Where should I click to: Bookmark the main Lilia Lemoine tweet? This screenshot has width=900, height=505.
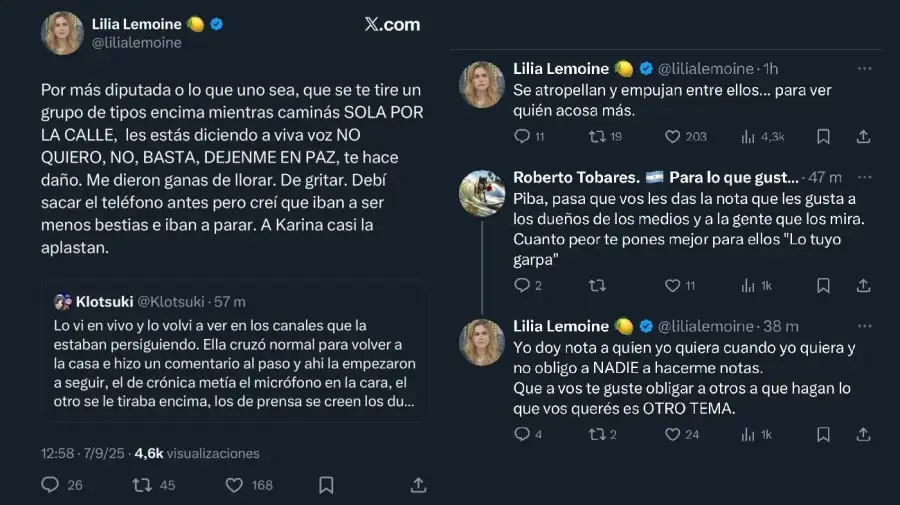point(326,485)
